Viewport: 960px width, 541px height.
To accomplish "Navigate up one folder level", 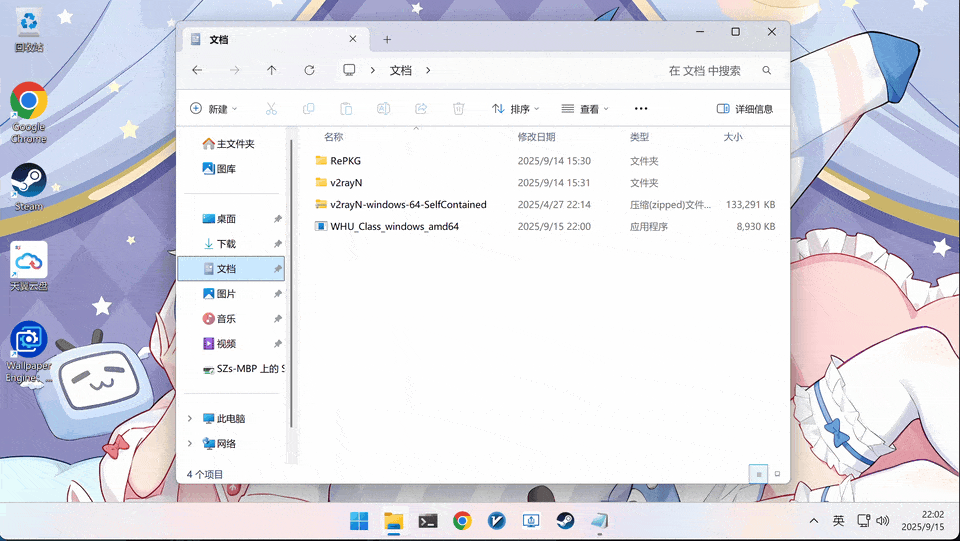I will click(x=272, y=70).
